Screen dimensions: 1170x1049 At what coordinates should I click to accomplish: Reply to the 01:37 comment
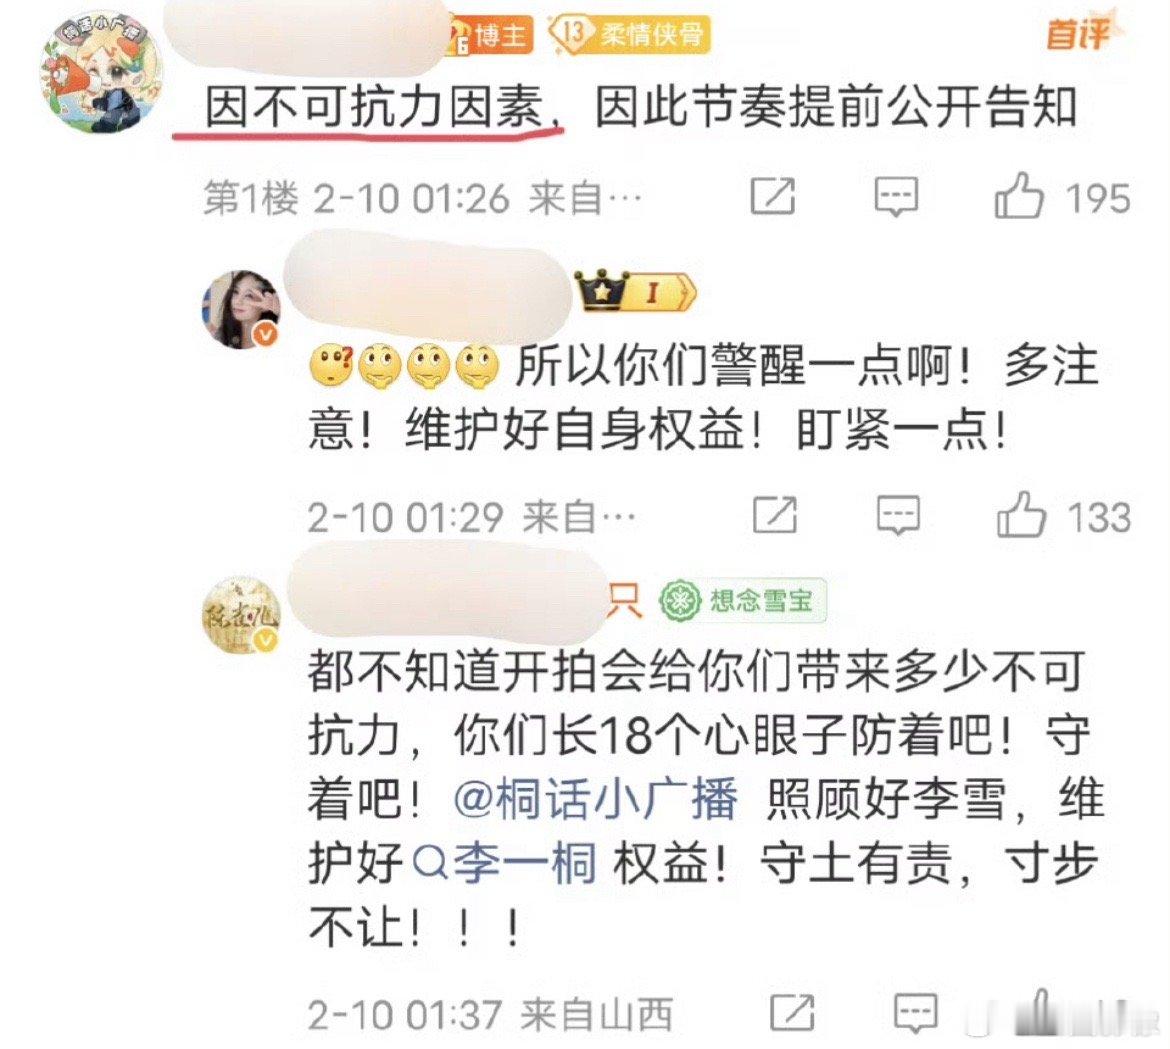(916, 1013)
